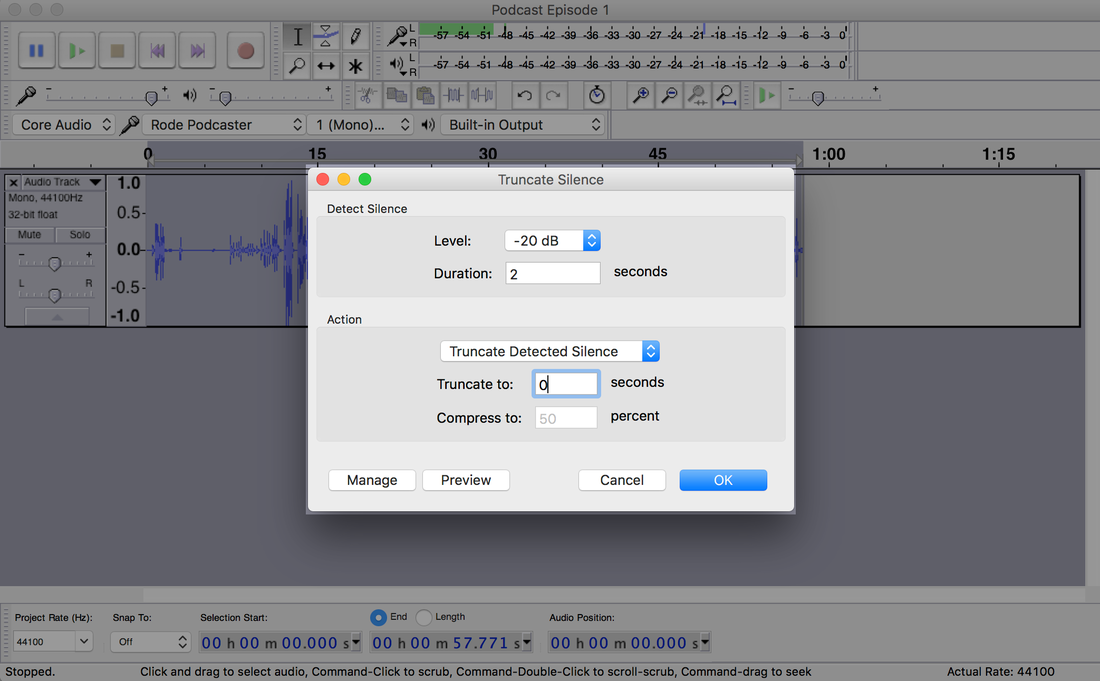Select the Multi-Tool asterisk icon
Screen dimensions: 1100x681
pos(355,66)
